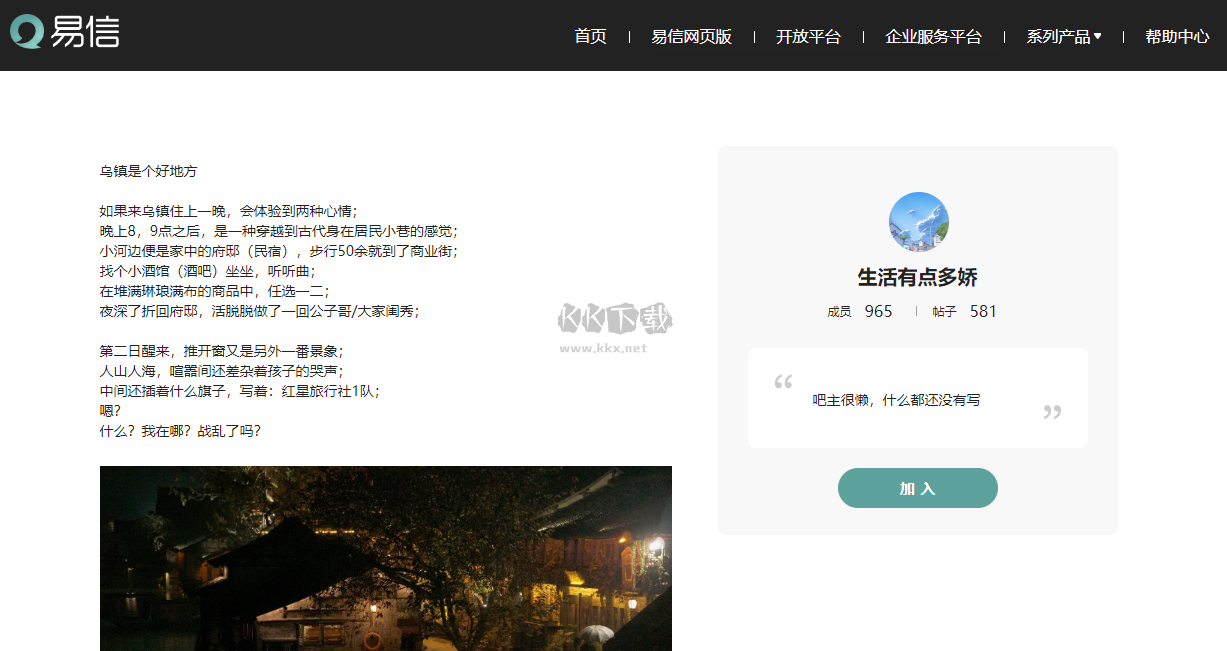The width and height of the screenshot is (1227, 651).
Task: Click the group avatar image
Action: (918, 221)
